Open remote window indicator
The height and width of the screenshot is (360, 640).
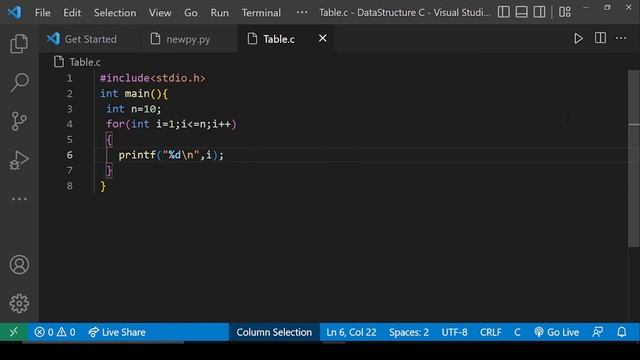(14, 332)
